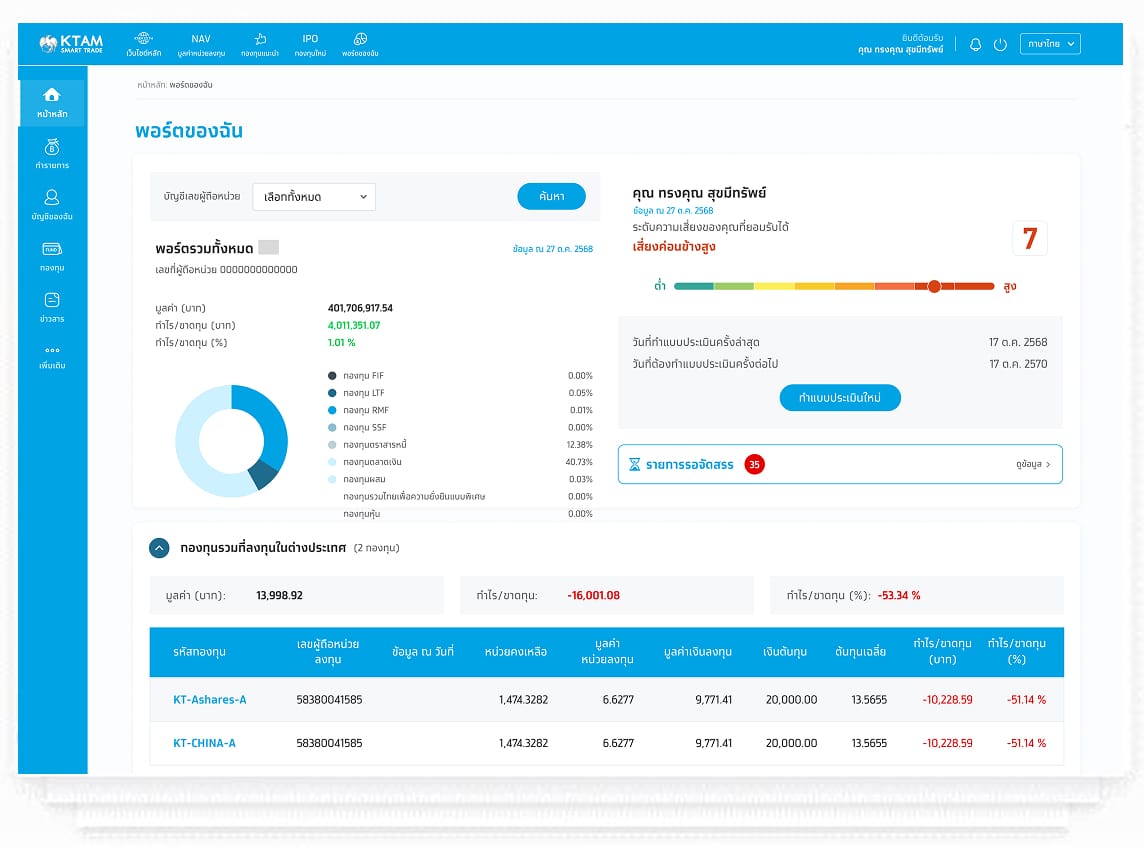
Task: Click the red 35 pending badge
Action: pos(754,465)
